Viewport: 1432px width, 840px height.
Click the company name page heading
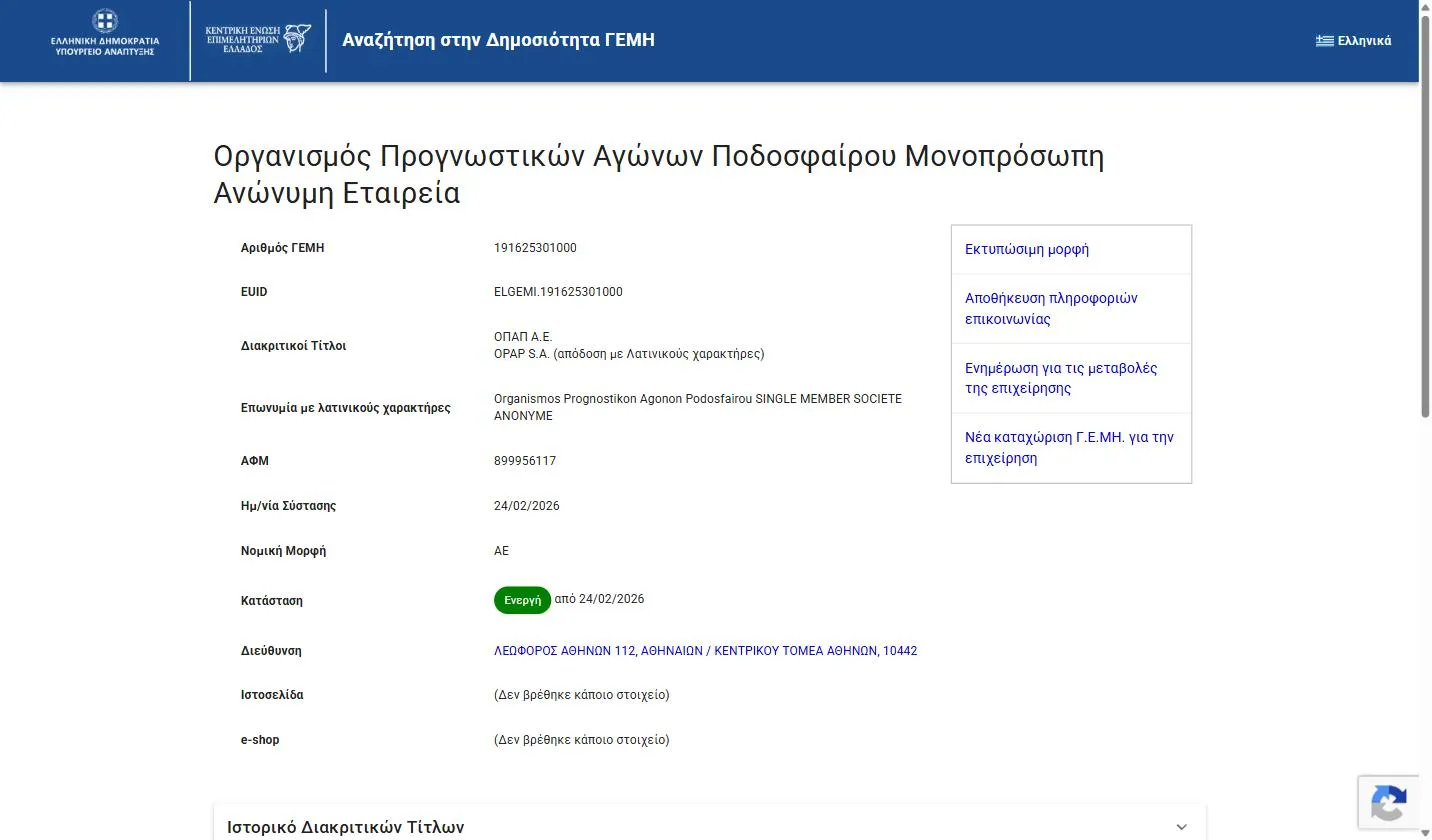click(x=659, y=175)
